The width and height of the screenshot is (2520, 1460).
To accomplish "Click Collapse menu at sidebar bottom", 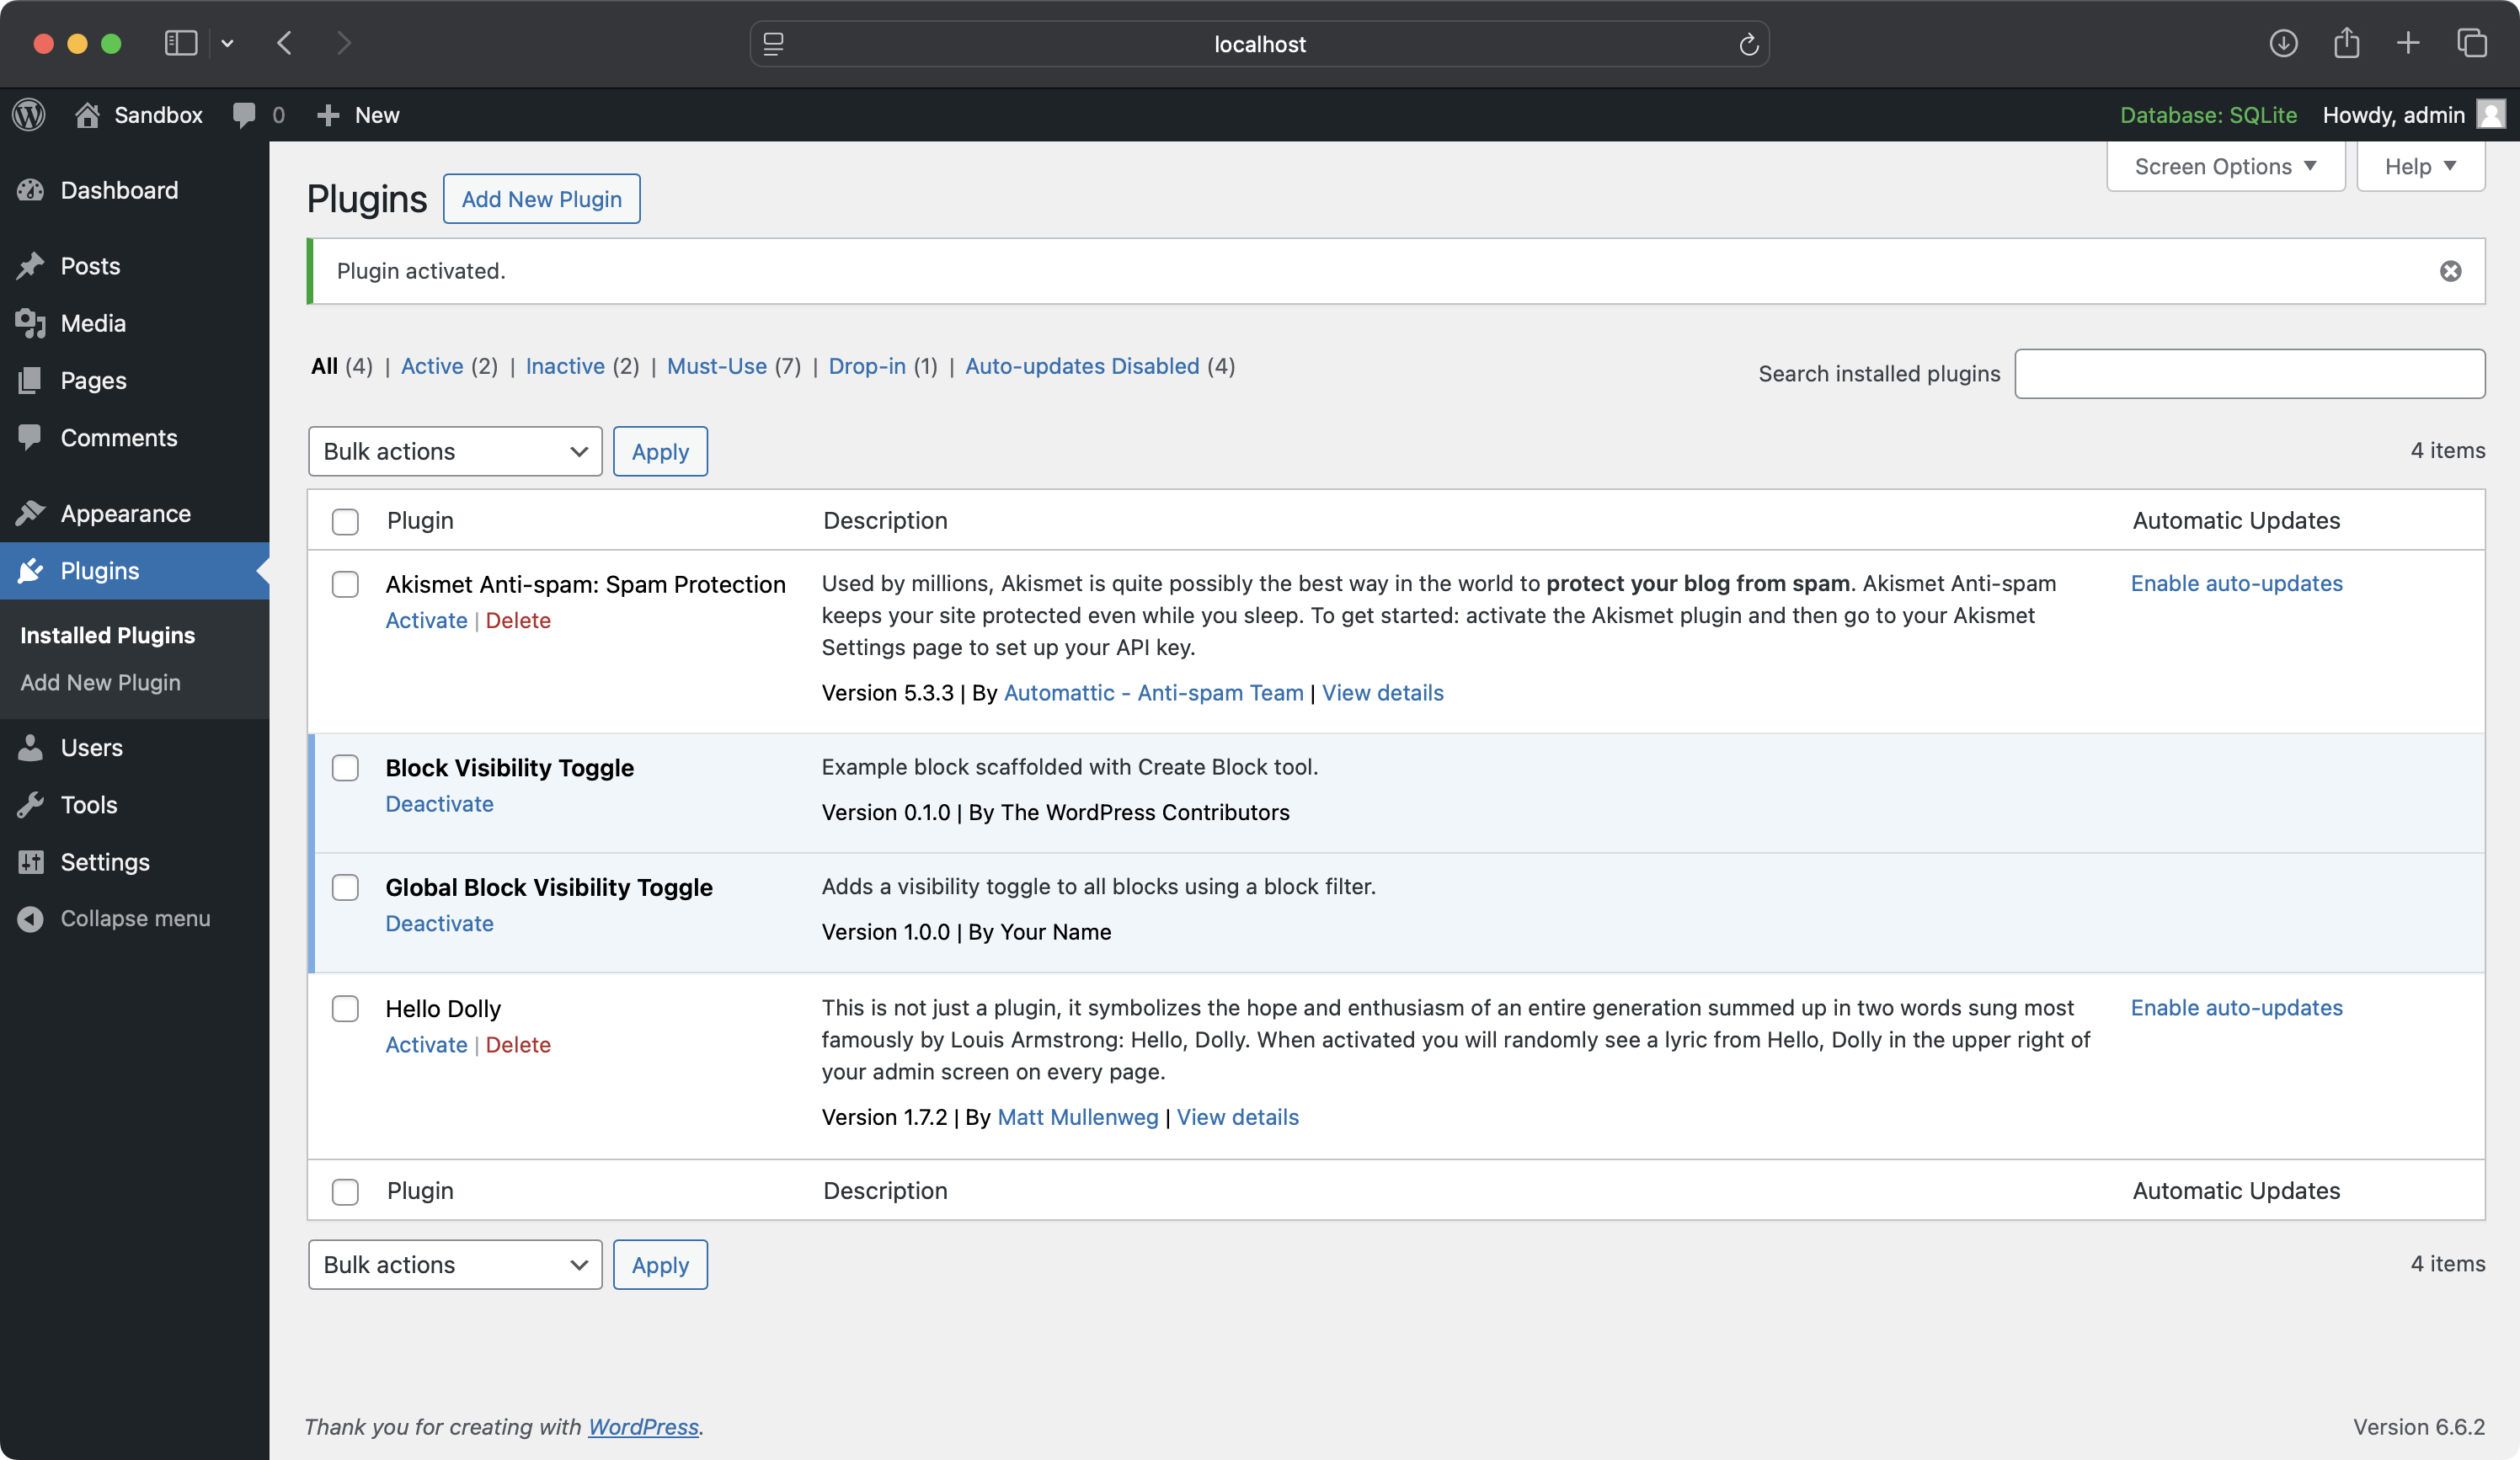I will (134, 918).
